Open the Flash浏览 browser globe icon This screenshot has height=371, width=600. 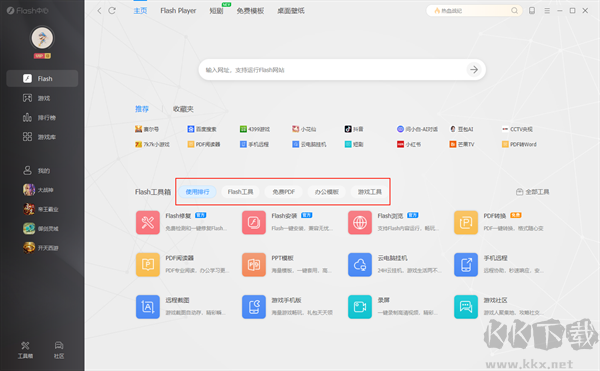coord(360,222)
